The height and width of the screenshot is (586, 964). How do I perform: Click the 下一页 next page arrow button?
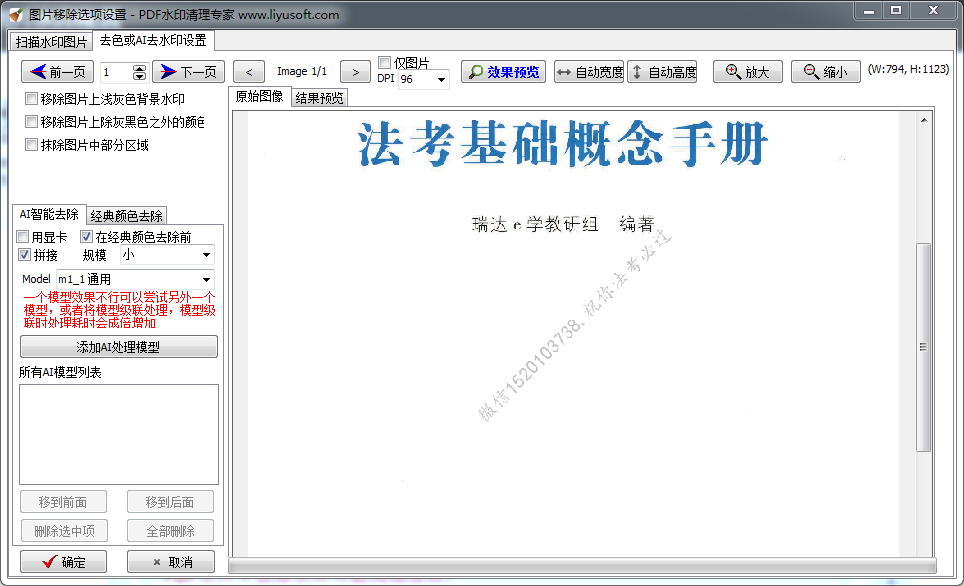click(188, 72)
